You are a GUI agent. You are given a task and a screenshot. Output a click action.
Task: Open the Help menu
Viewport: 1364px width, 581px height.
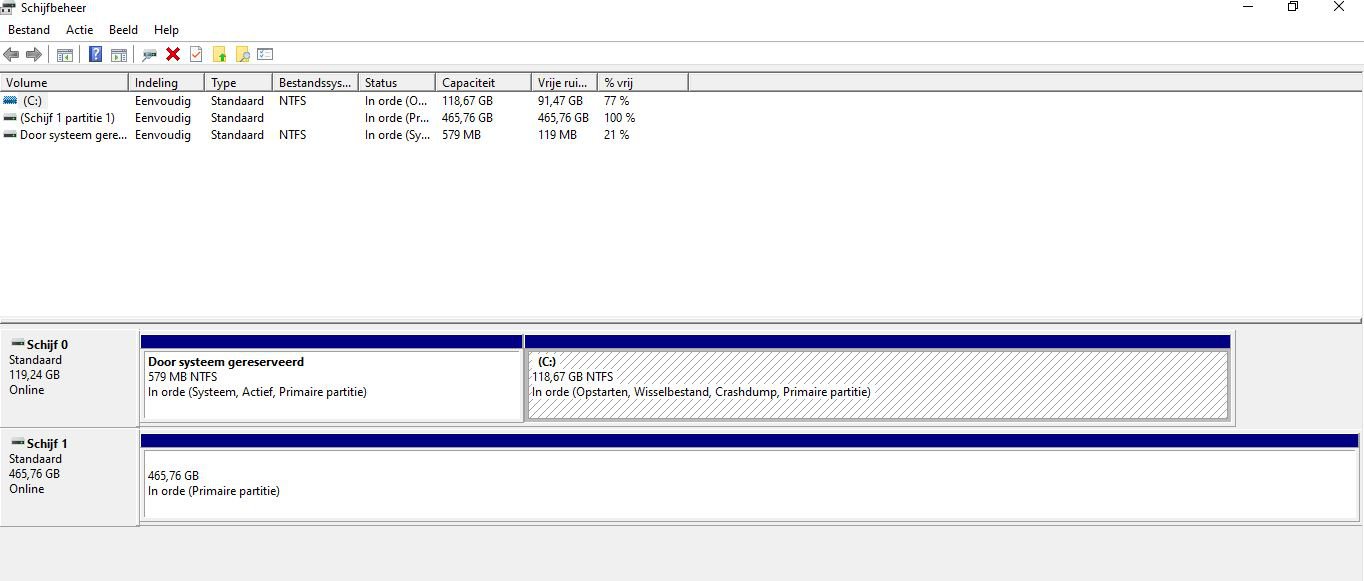(166, 30)
